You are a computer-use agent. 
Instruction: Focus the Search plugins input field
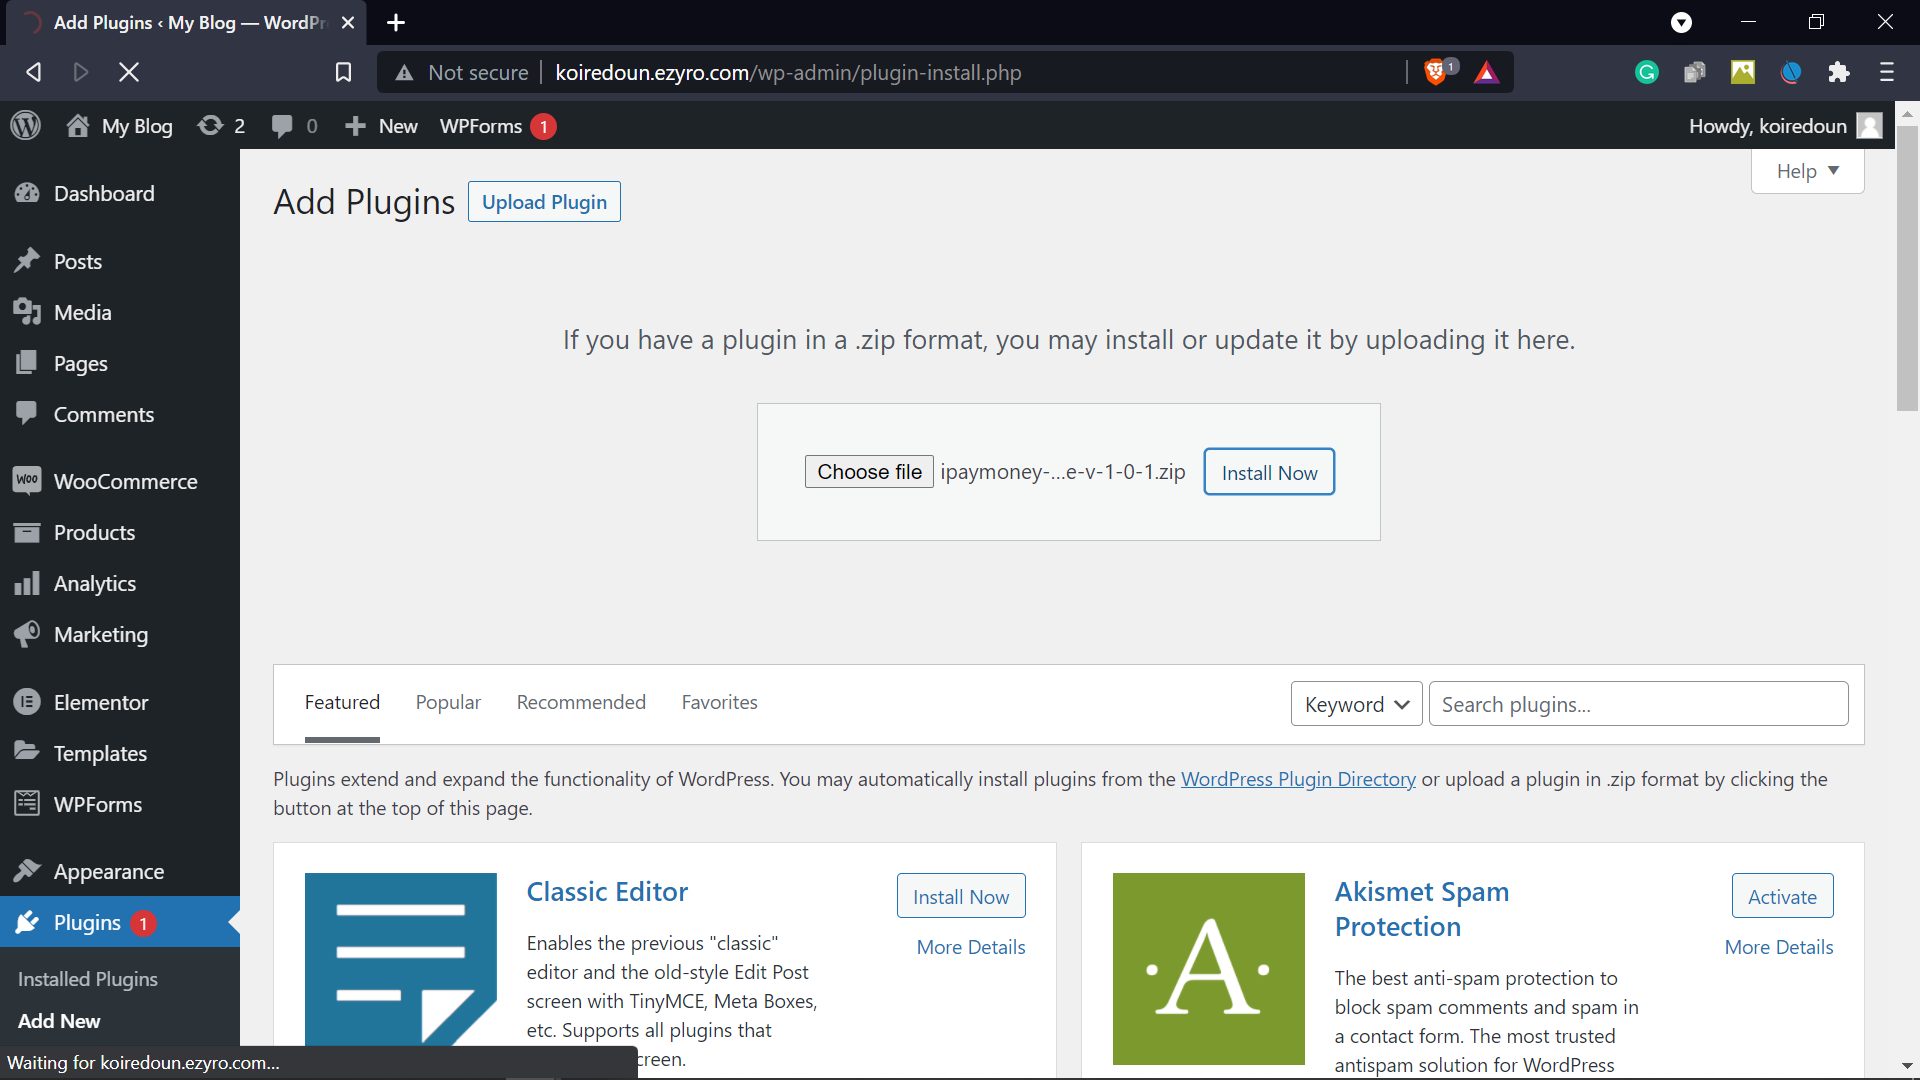(x=1638, y=704)
